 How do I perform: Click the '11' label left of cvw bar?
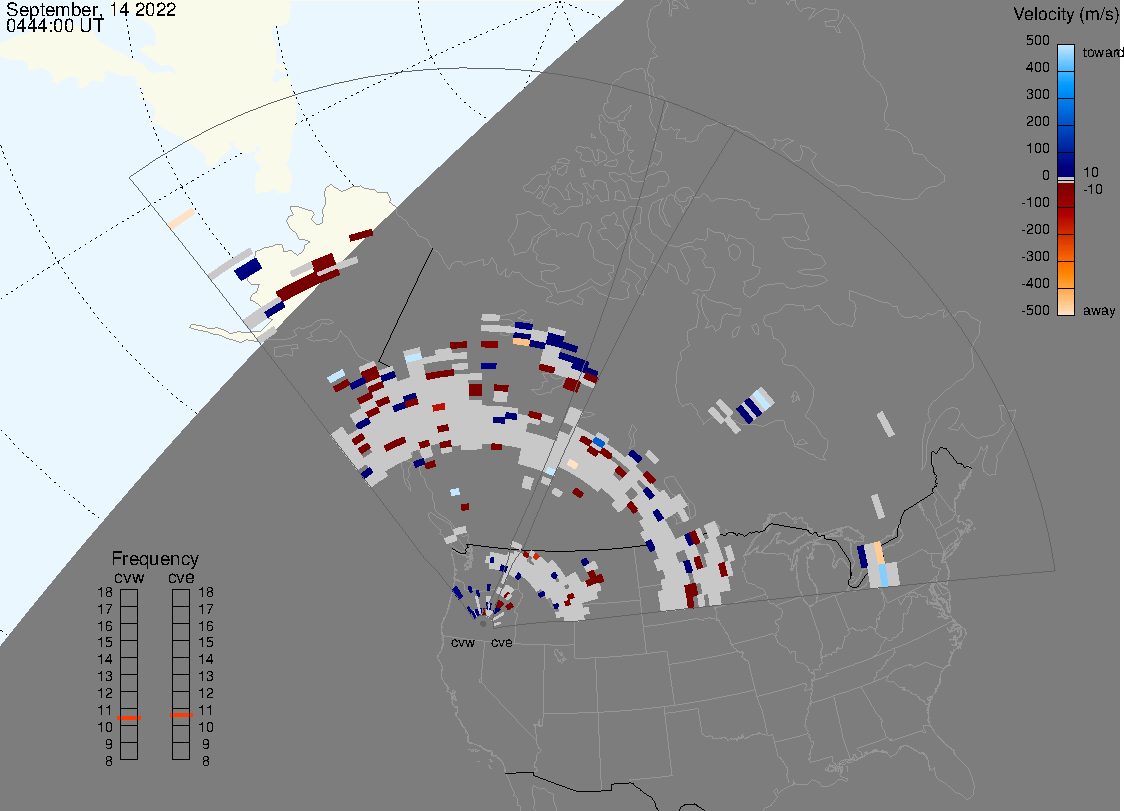point(105,710)
